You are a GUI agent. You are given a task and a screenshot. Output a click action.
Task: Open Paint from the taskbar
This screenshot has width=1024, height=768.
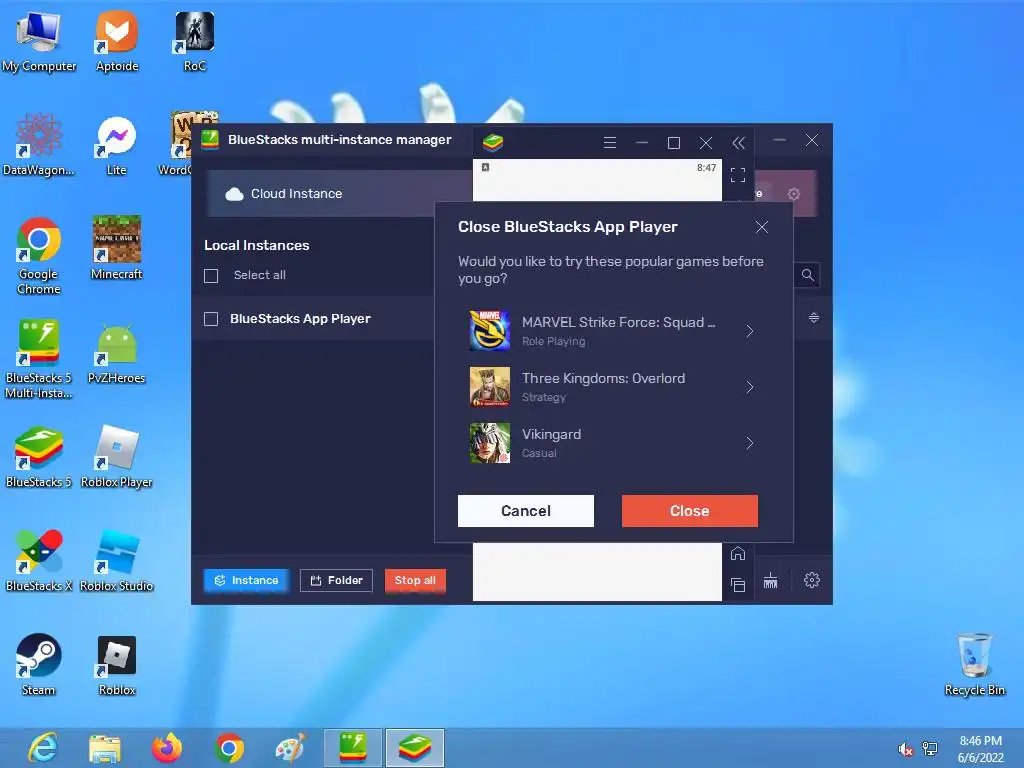point(290,748)
